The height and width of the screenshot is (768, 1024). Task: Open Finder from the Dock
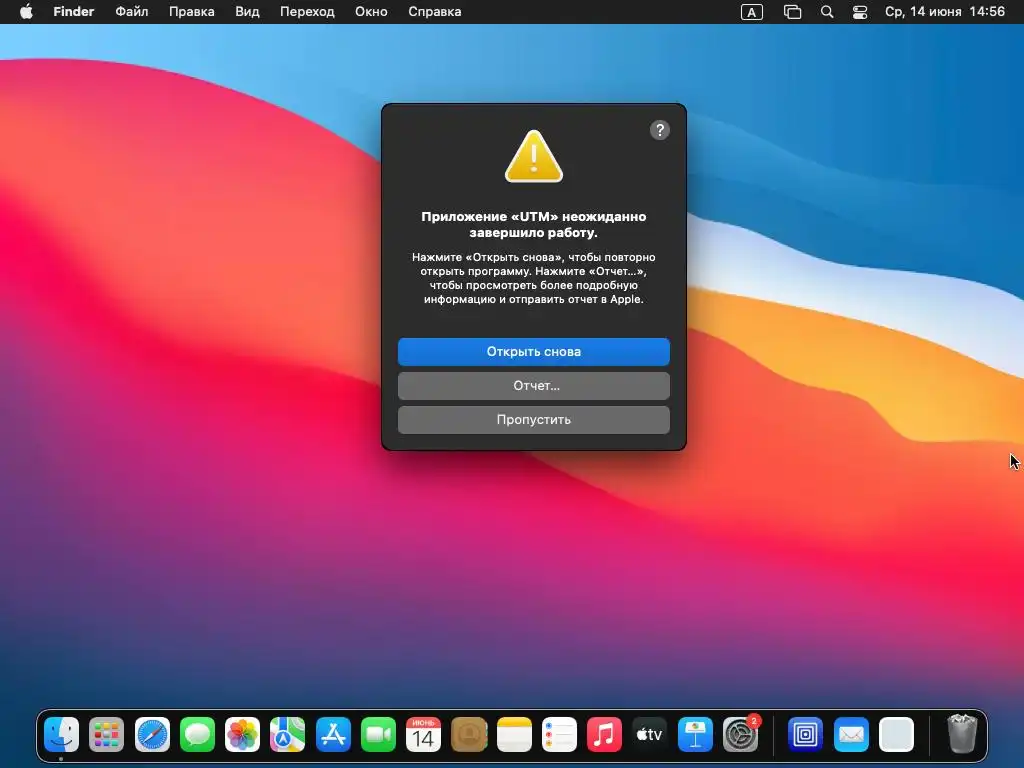[61, 734]
